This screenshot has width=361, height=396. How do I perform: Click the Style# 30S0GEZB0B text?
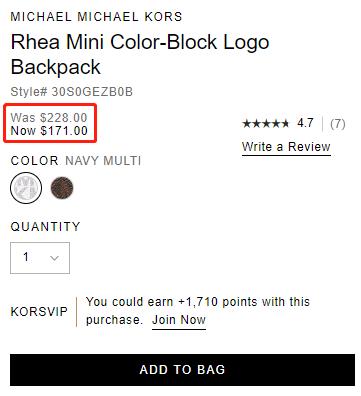coord(72,92)
